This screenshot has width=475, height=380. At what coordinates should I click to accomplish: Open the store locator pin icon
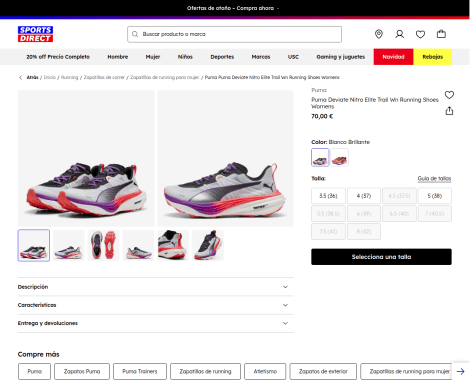pyautogui.click(x=379, y=34)
